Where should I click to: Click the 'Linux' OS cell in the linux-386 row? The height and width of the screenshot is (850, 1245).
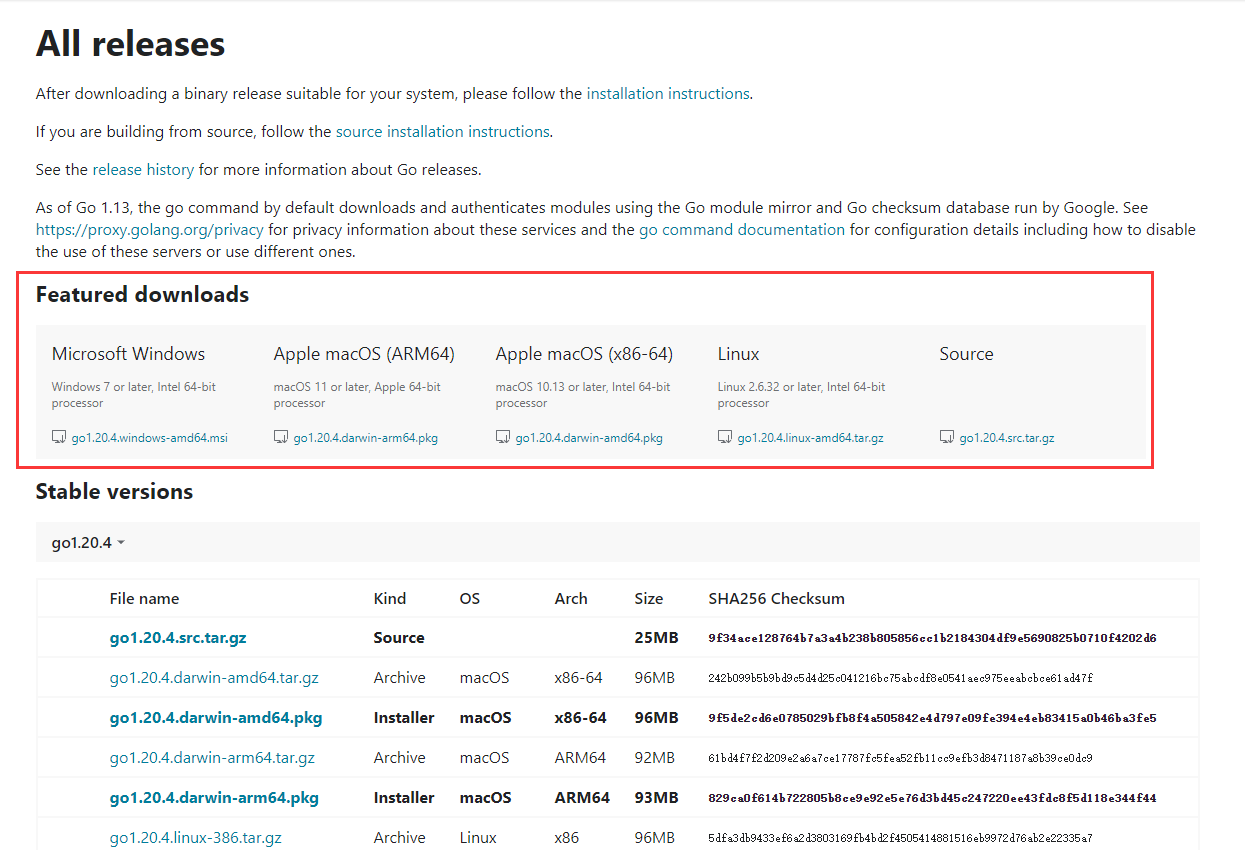[478, 837]
